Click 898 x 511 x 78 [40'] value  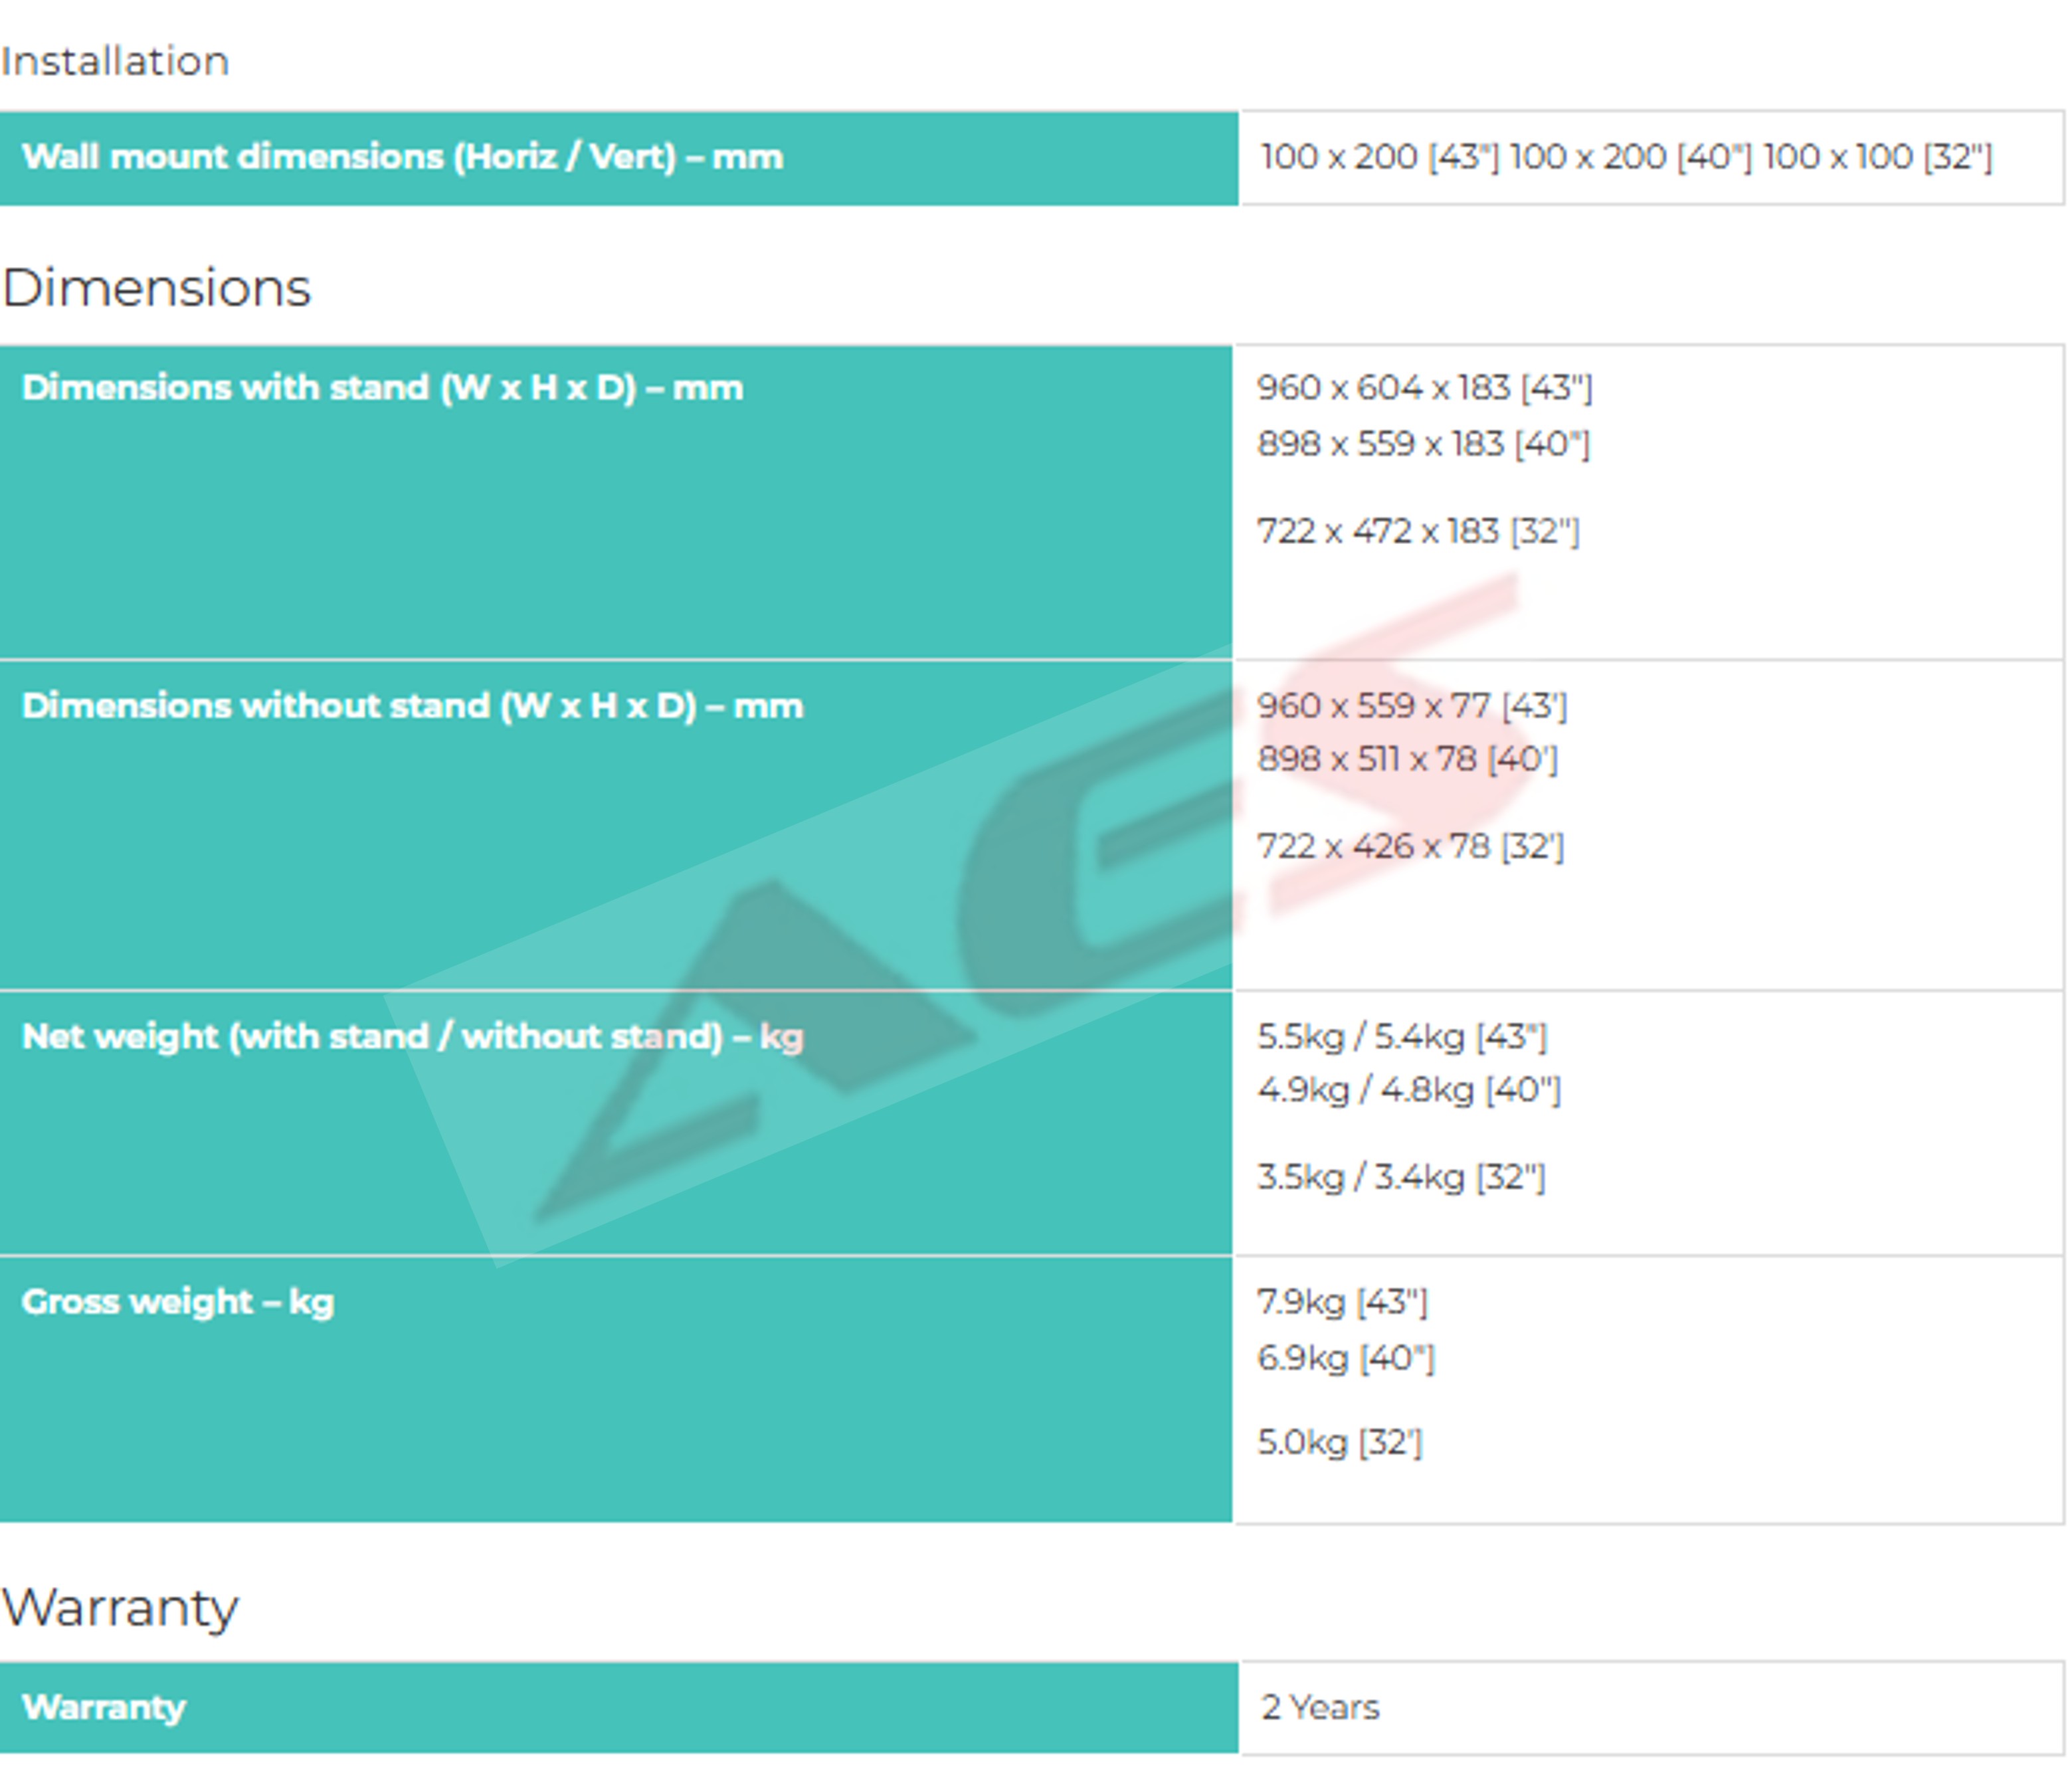pos(1406,759)
